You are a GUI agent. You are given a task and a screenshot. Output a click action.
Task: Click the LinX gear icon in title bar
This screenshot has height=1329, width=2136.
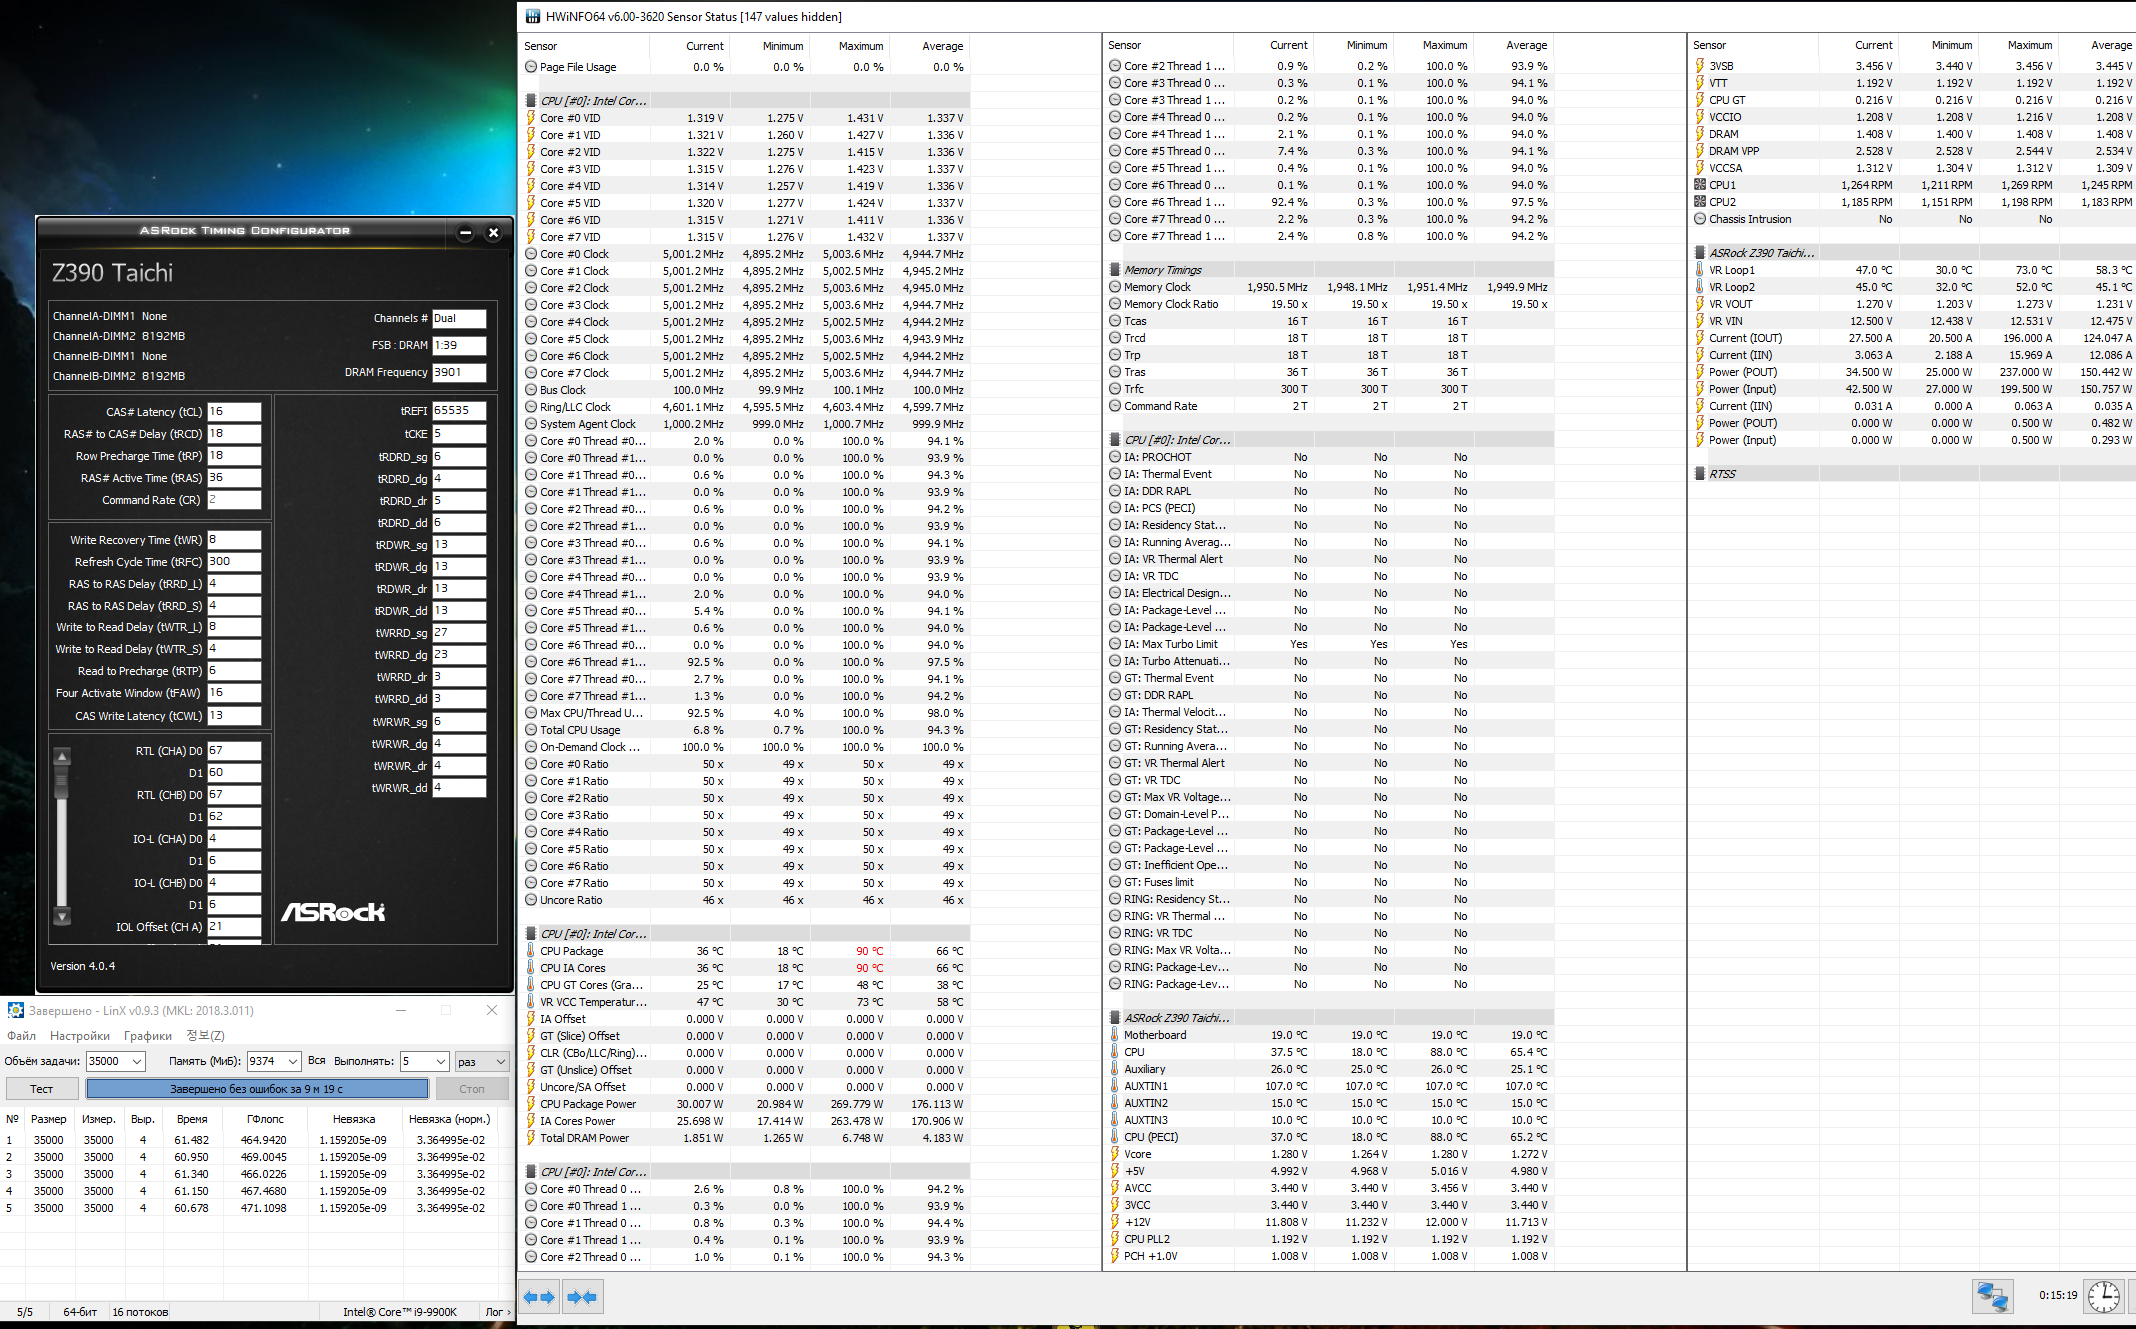click(15, 1010)
